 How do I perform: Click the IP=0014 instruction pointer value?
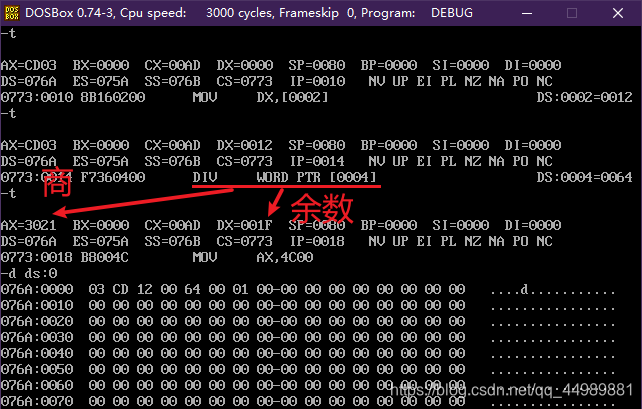point(317,161)
